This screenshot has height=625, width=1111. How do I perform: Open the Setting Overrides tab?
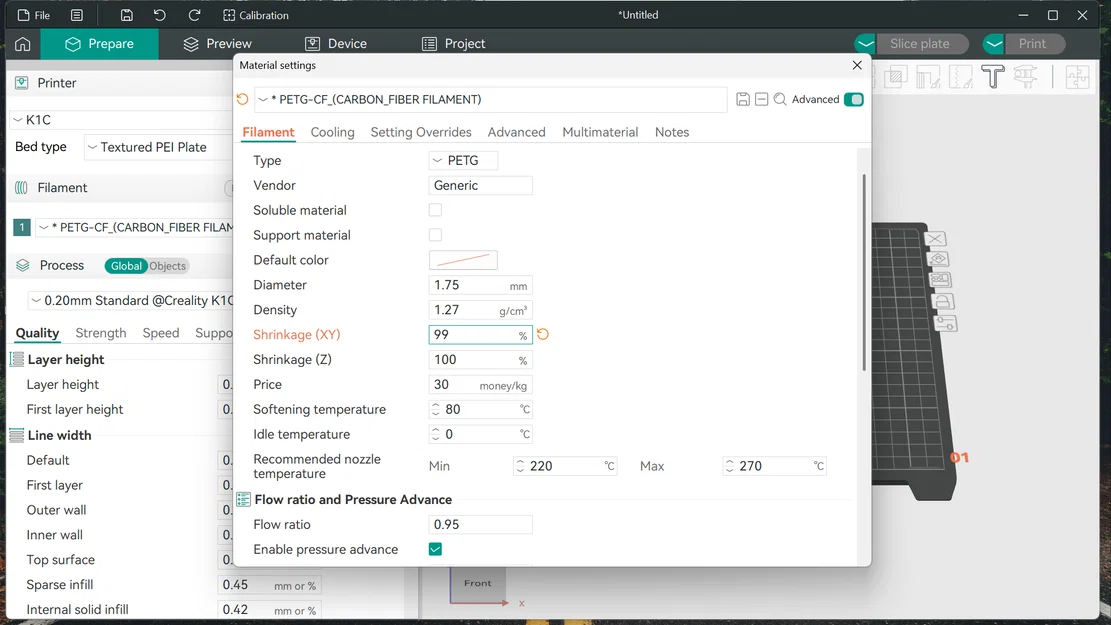tap(421, 133)
